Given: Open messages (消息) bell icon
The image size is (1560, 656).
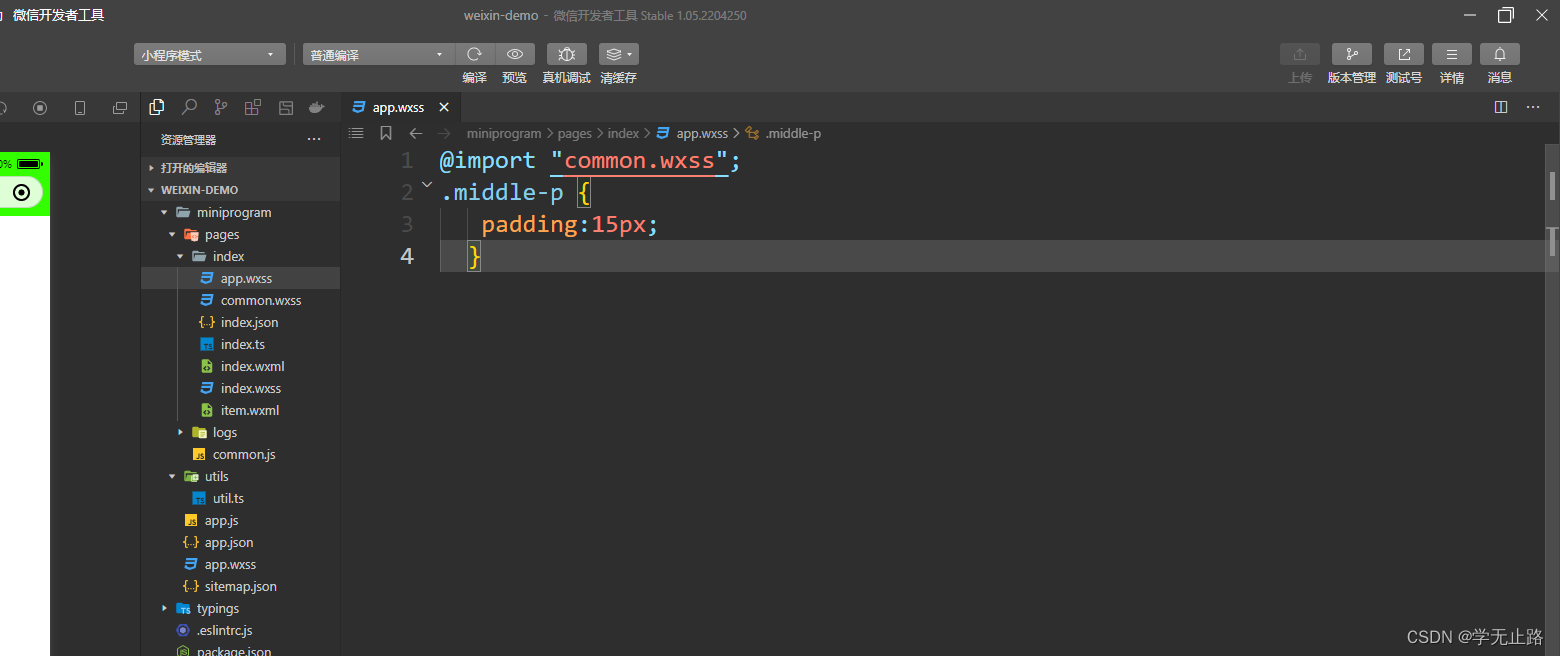Looking at the screenshot, I should pos(1500,54).
